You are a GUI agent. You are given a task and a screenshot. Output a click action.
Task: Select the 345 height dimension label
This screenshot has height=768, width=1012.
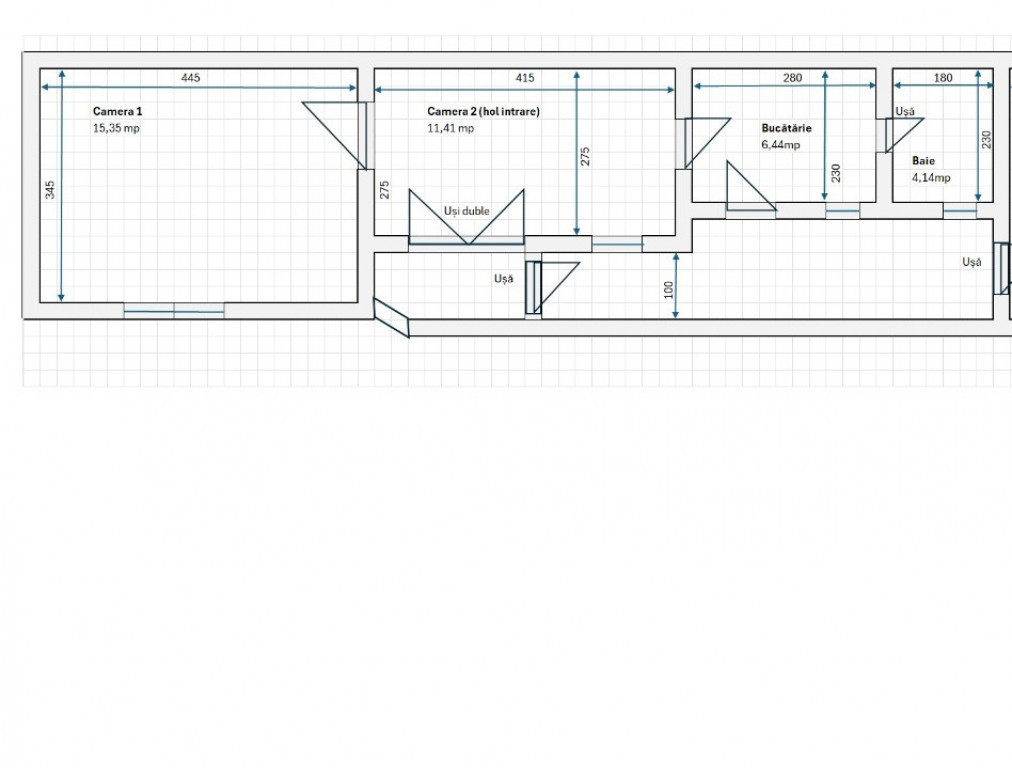click(49, 190)
